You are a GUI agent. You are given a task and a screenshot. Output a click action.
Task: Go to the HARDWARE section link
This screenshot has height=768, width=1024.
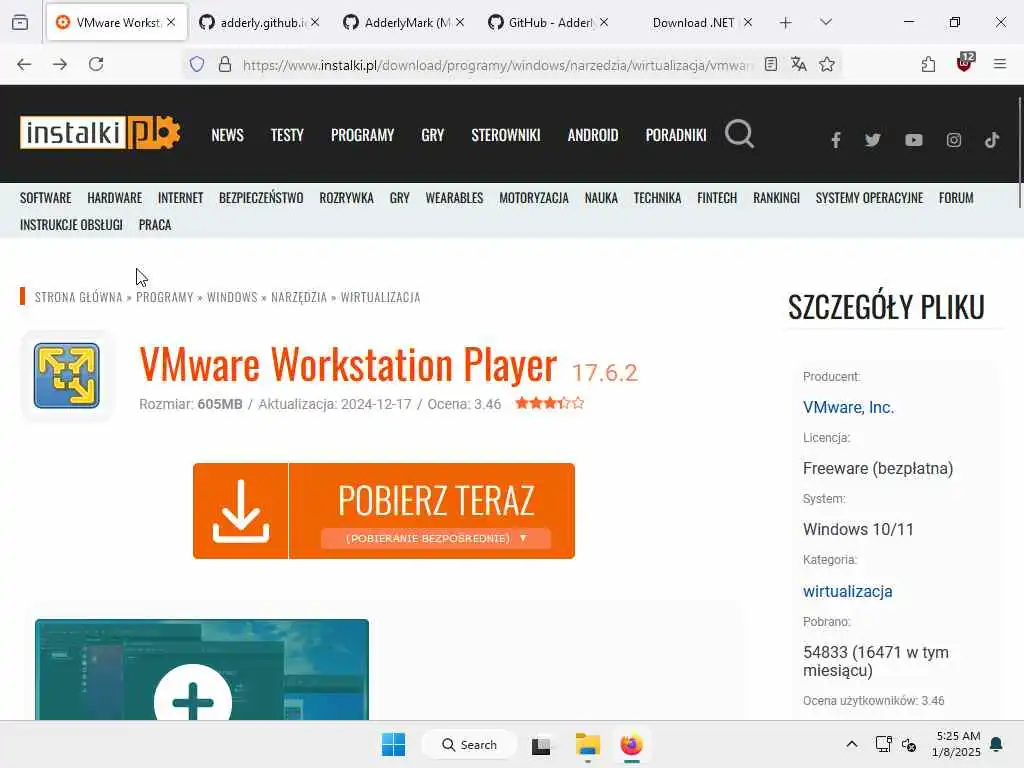[x=114, y=198]
